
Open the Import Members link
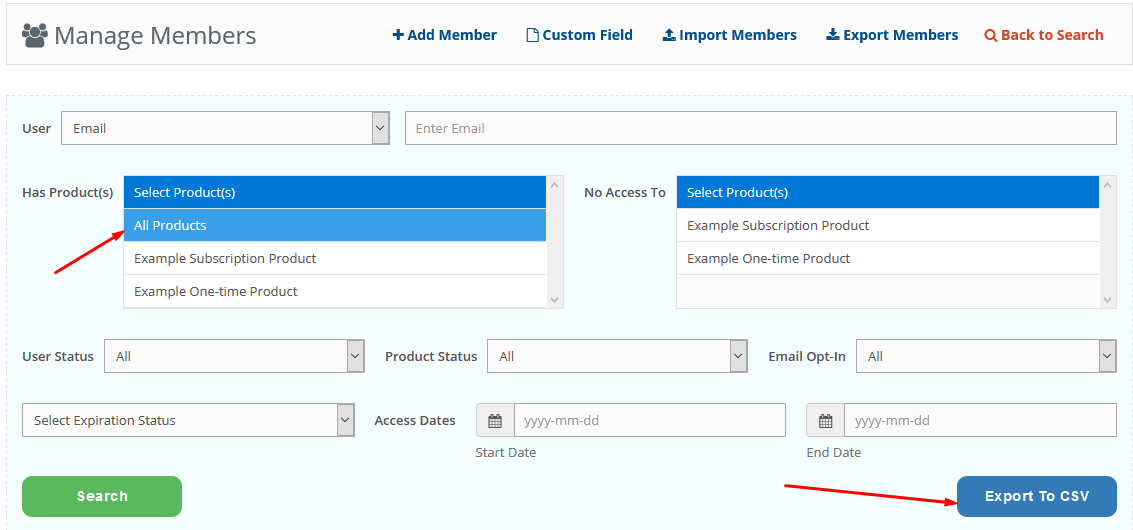click(x=730, y=35)
